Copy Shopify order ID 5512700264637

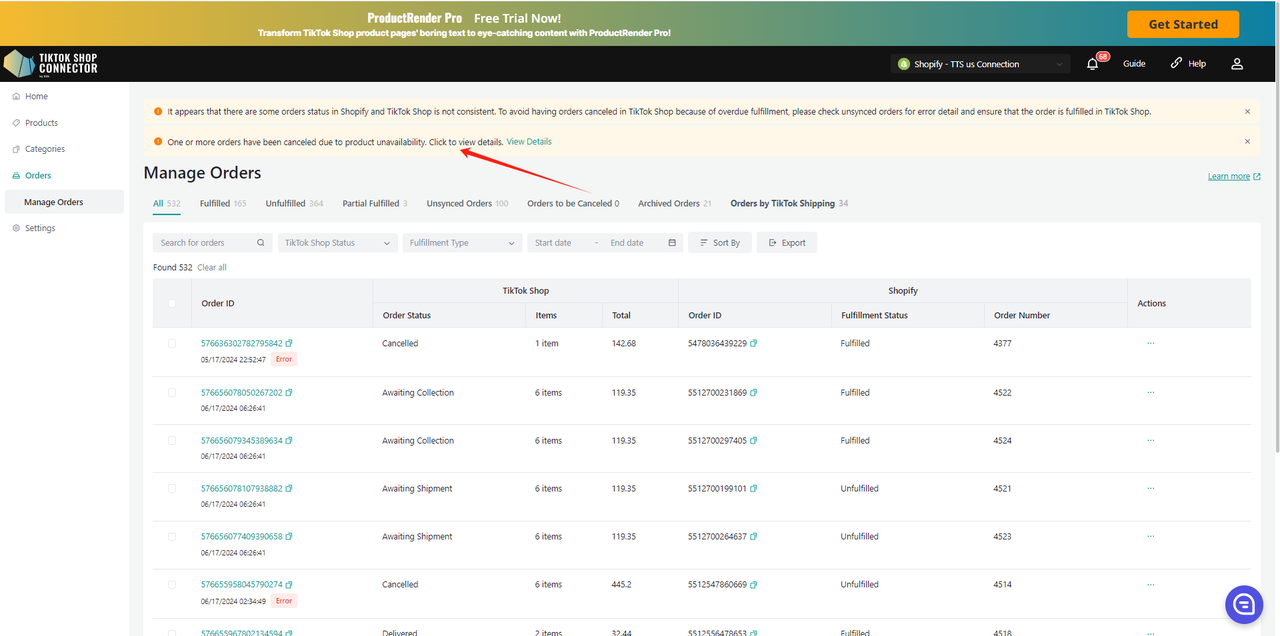(754, 537)
